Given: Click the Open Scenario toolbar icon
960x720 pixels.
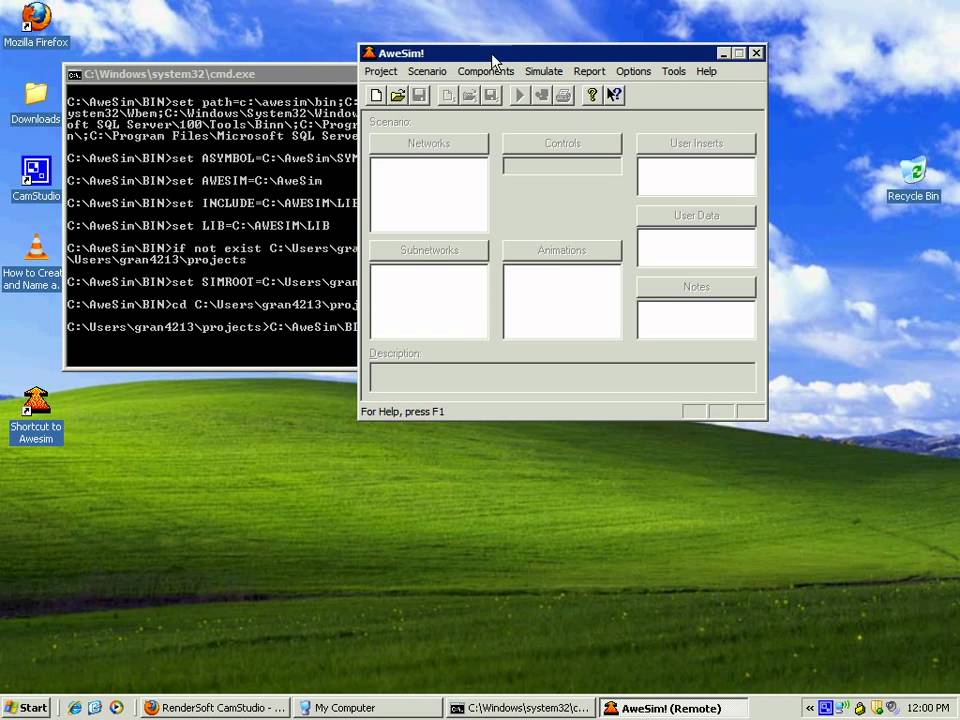Looking at the screenshot, I should point(470,95).
